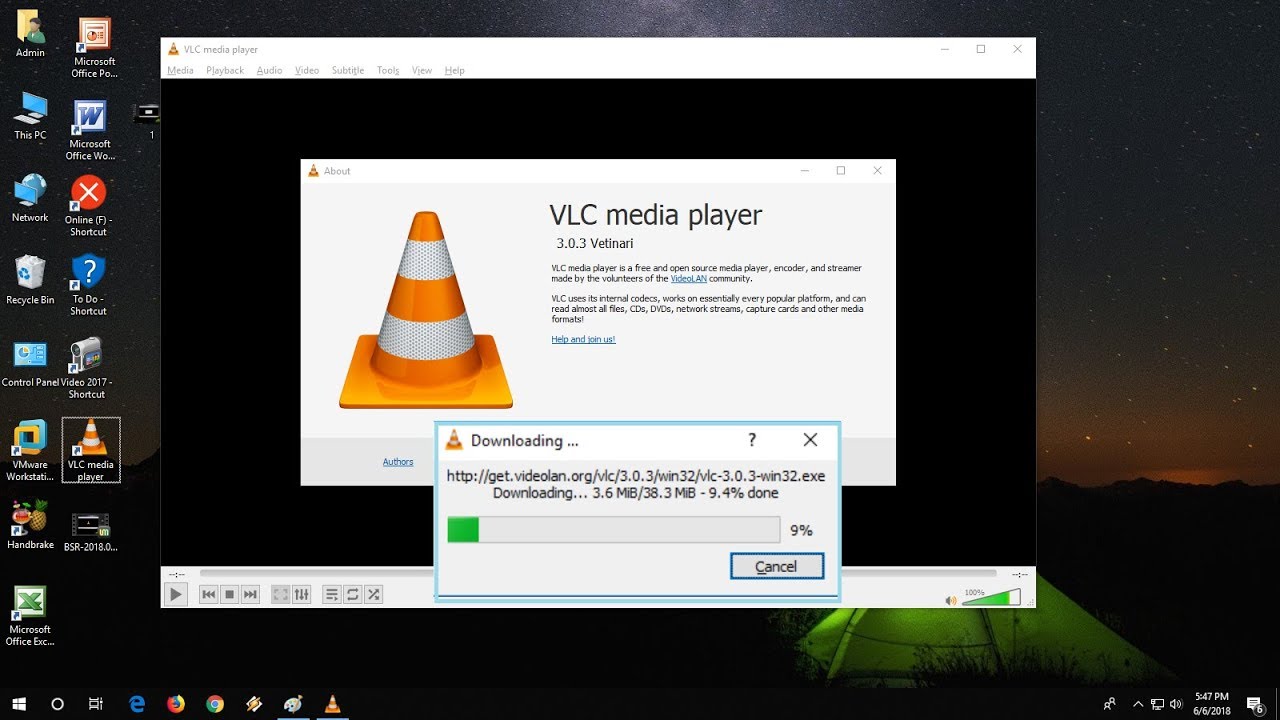Select the Microsoft Office Word desktop shortcut
Viewport: 1280px width, 720px height.
91,130
